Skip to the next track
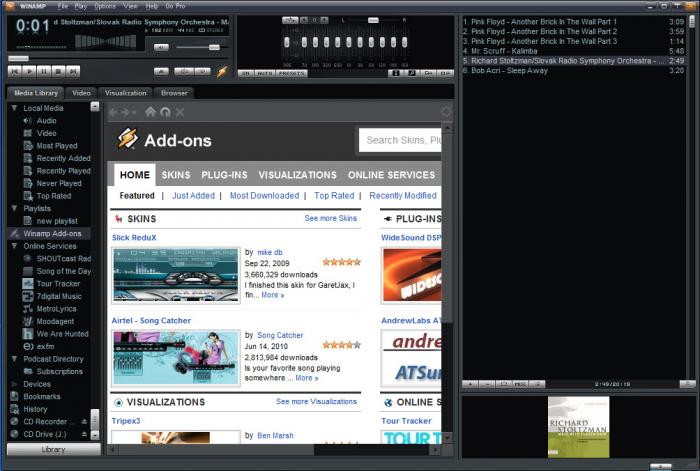 pyautogui.click(x=73, y=71)
